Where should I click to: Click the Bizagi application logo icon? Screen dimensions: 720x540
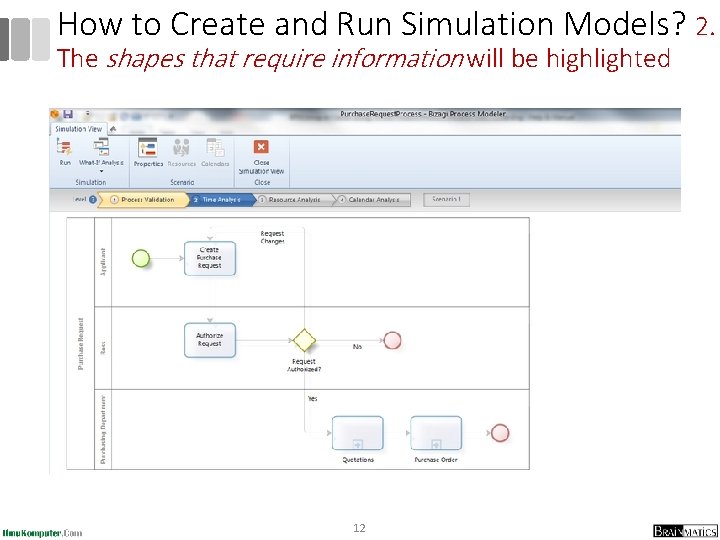pyautogui.click(x=55, y=114)
